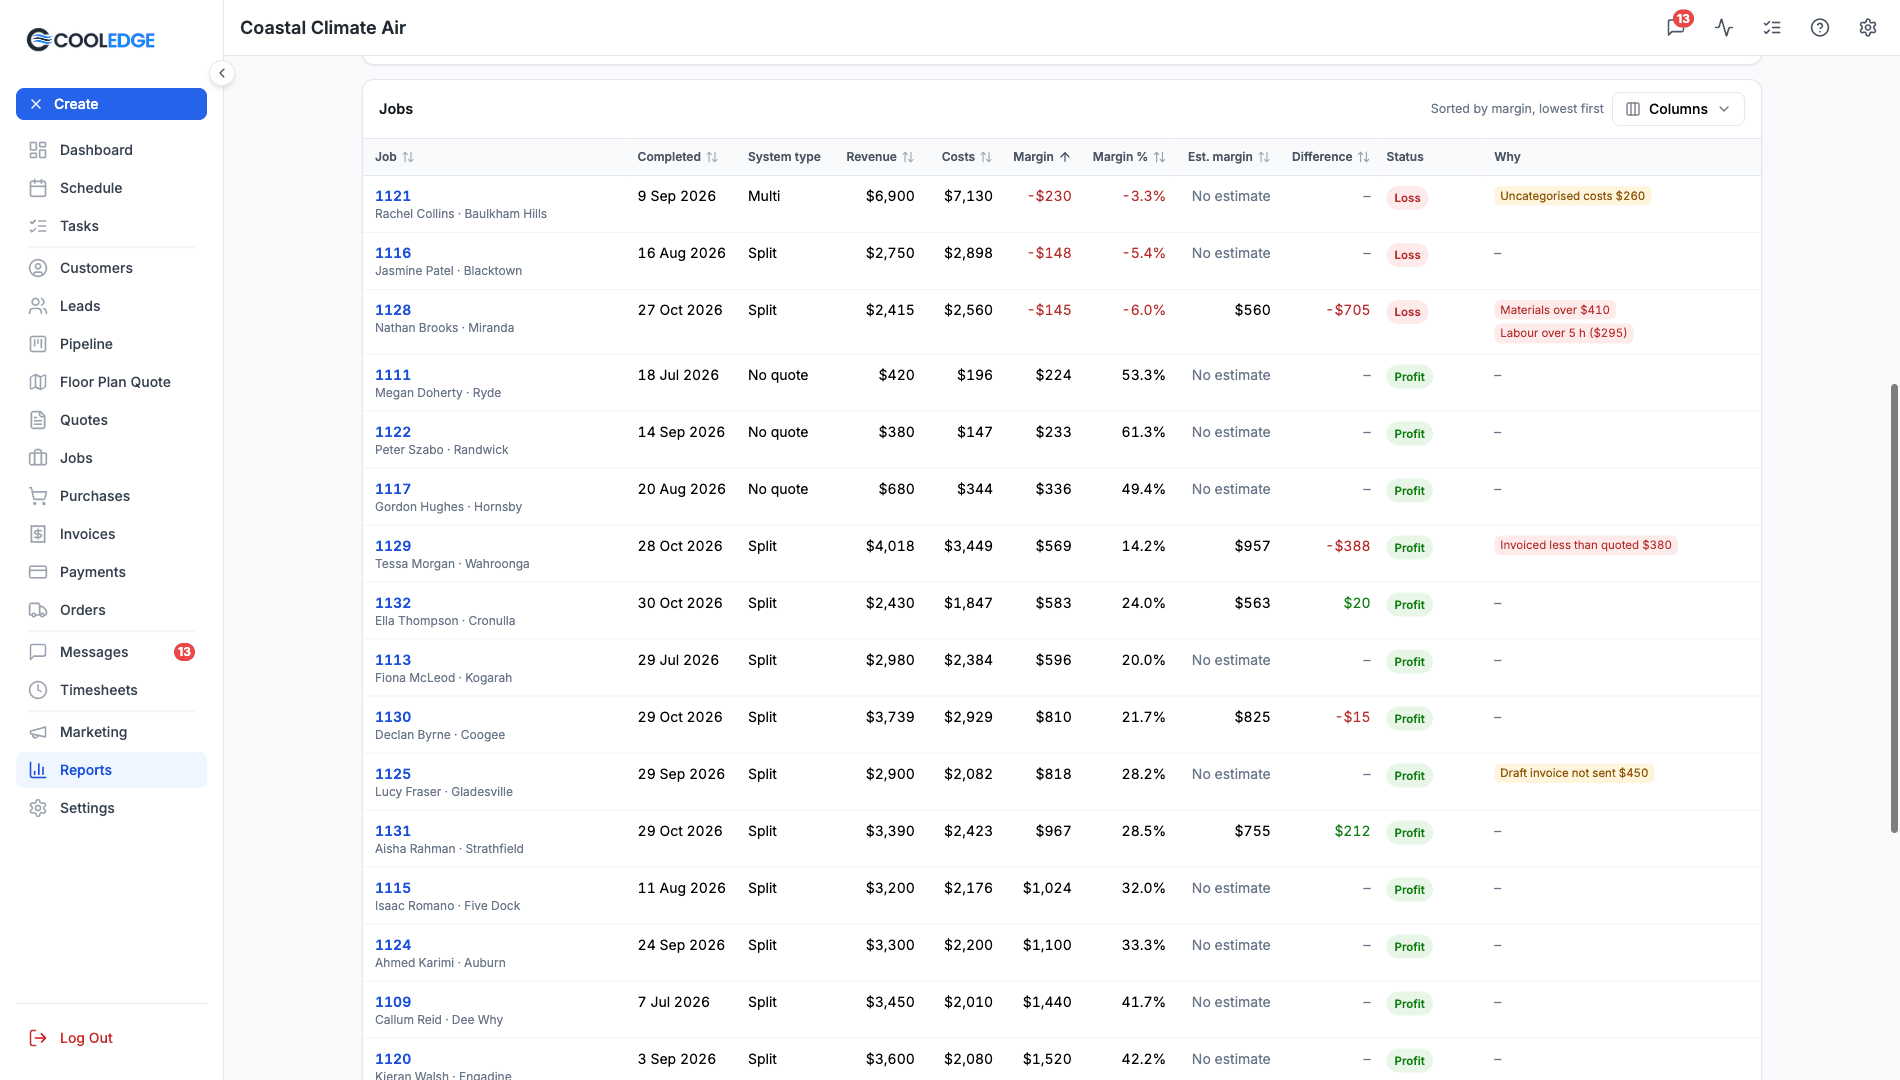Click the Floor Plan Quote map icon

[x=38, y=382]
